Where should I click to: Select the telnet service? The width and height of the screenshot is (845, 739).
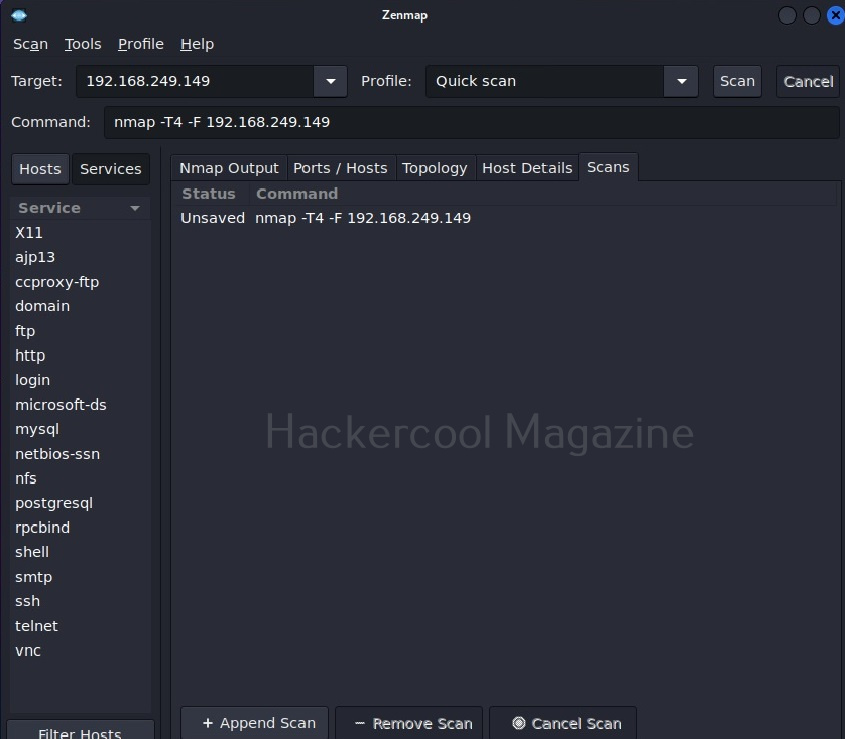coord(80,626)
